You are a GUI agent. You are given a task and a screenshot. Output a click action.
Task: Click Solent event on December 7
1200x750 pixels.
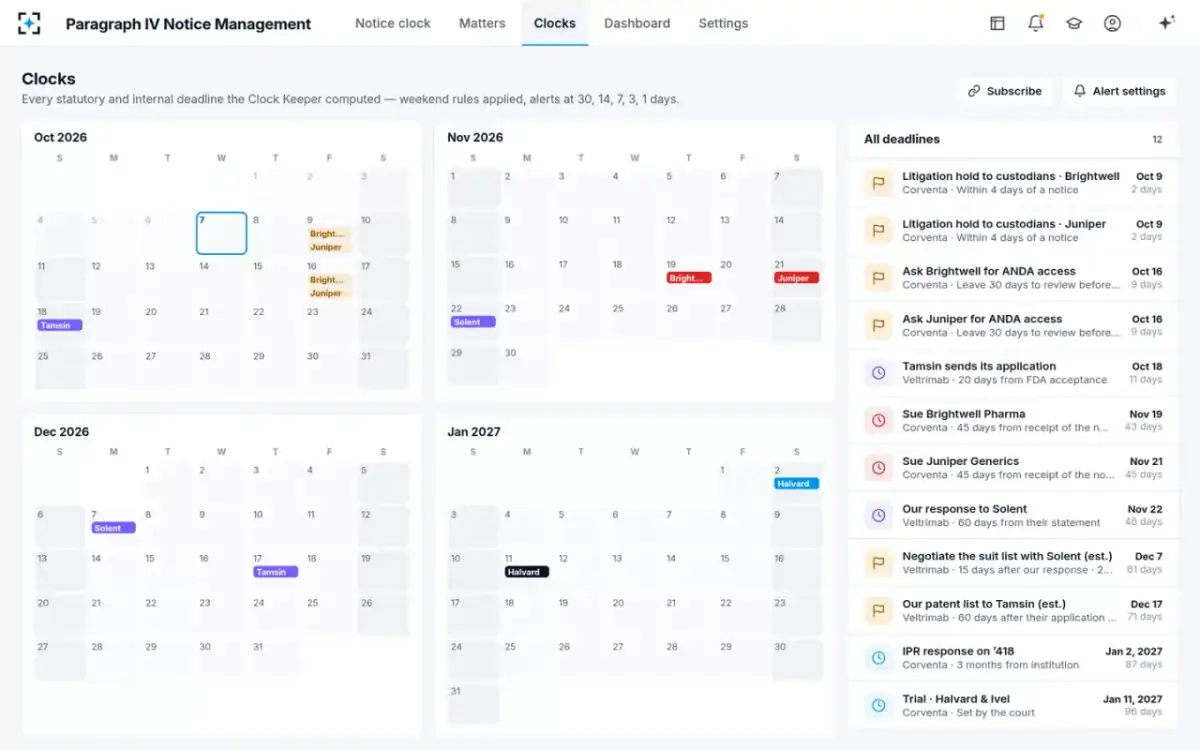pos(113,528)
